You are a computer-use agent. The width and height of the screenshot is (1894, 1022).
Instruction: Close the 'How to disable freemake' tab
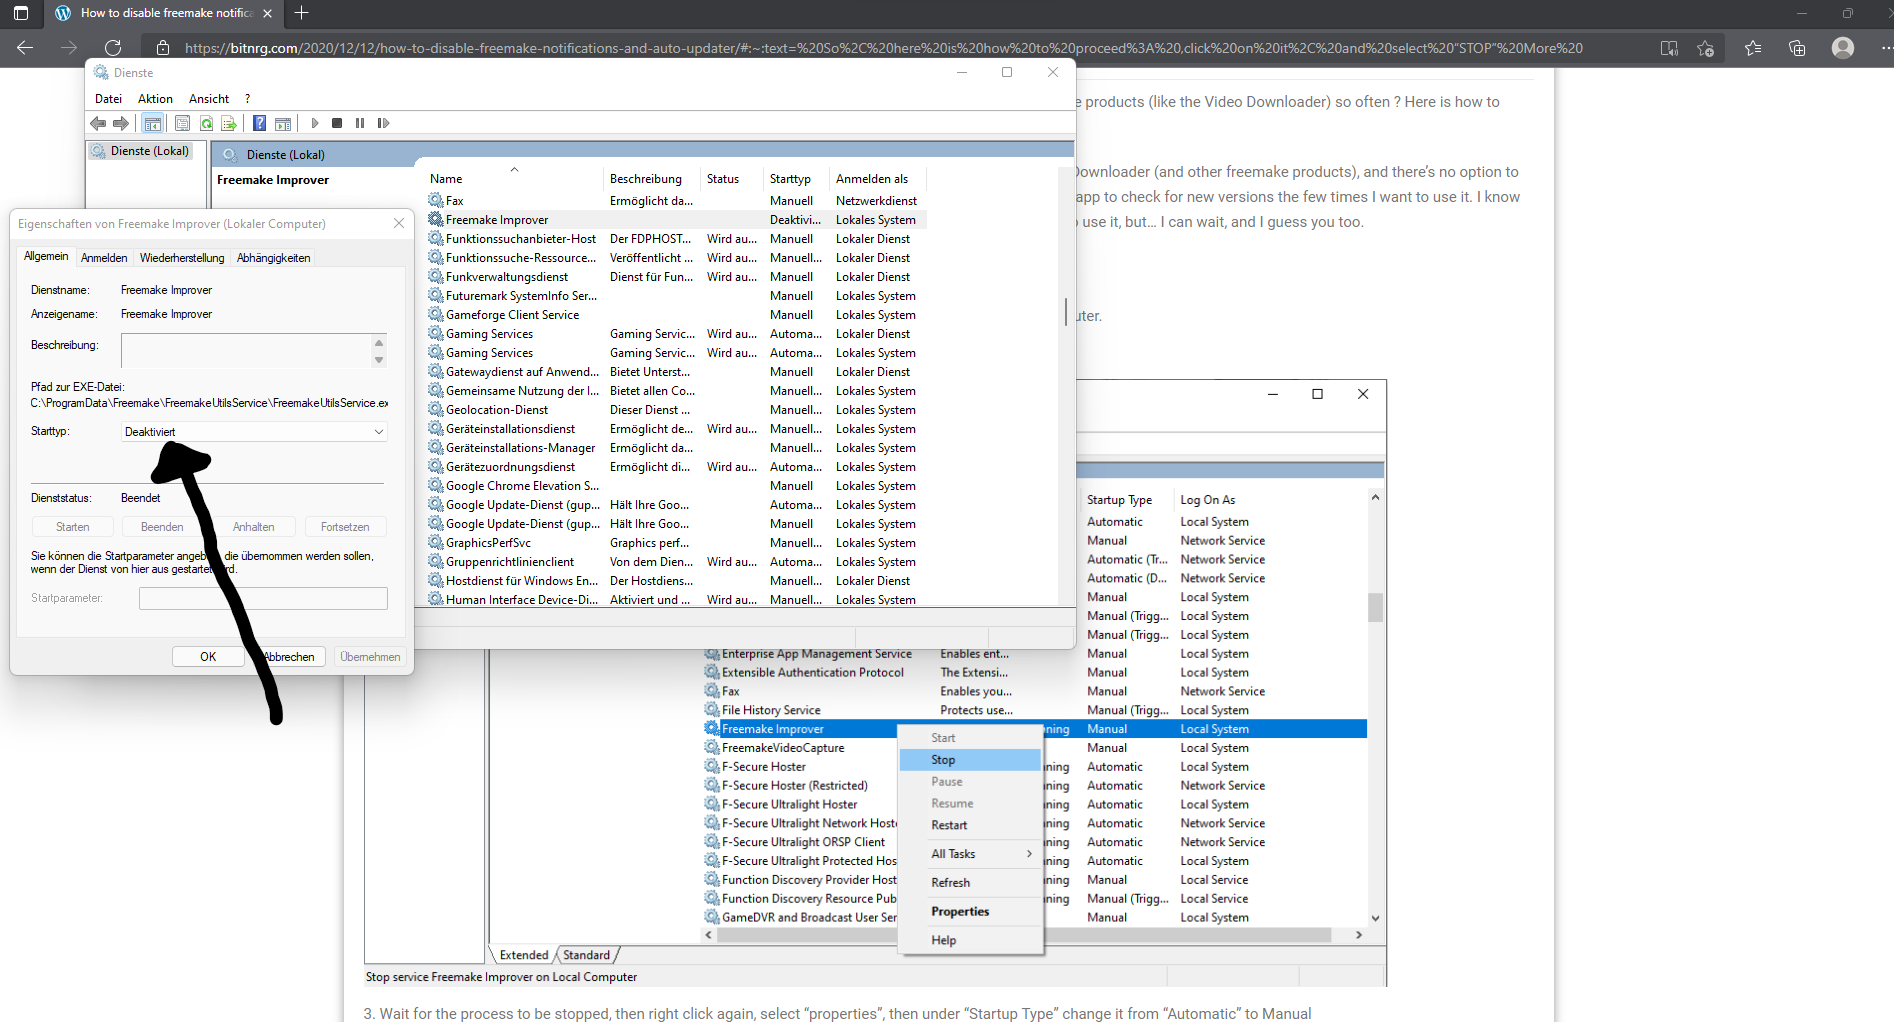(x=267, y=13)
